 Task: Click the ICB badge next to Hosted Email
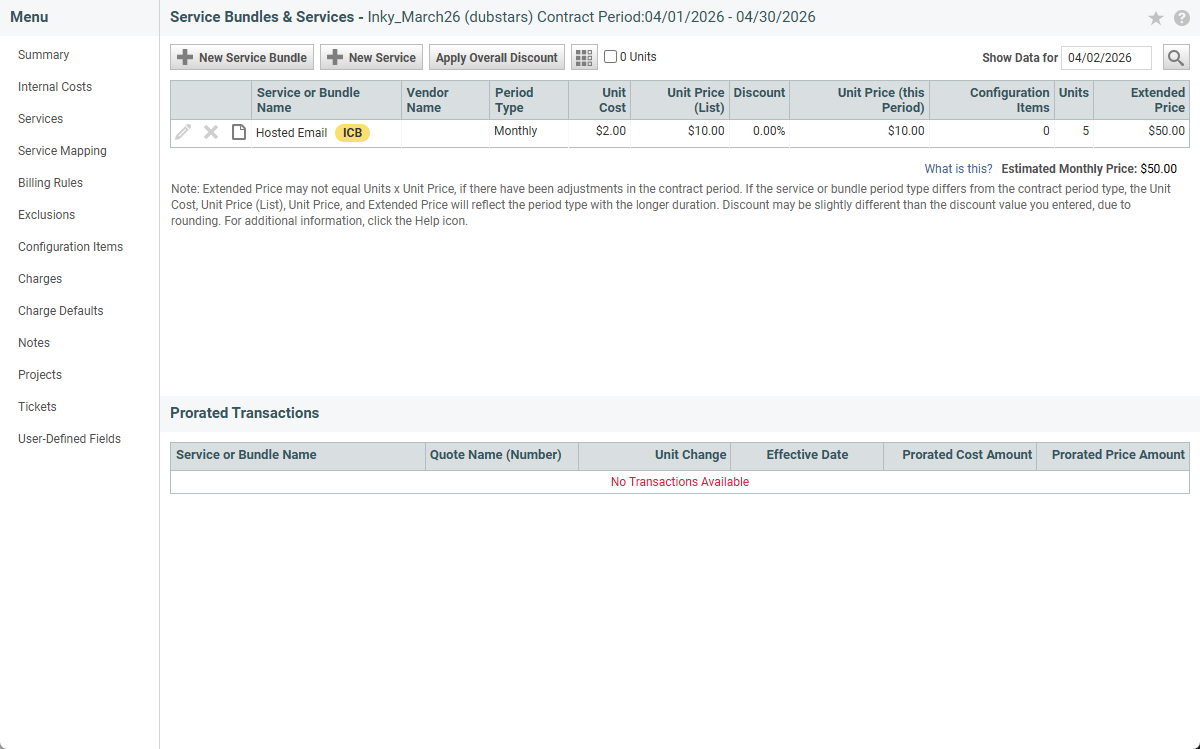pyautogui.click(x=352, y=133)
